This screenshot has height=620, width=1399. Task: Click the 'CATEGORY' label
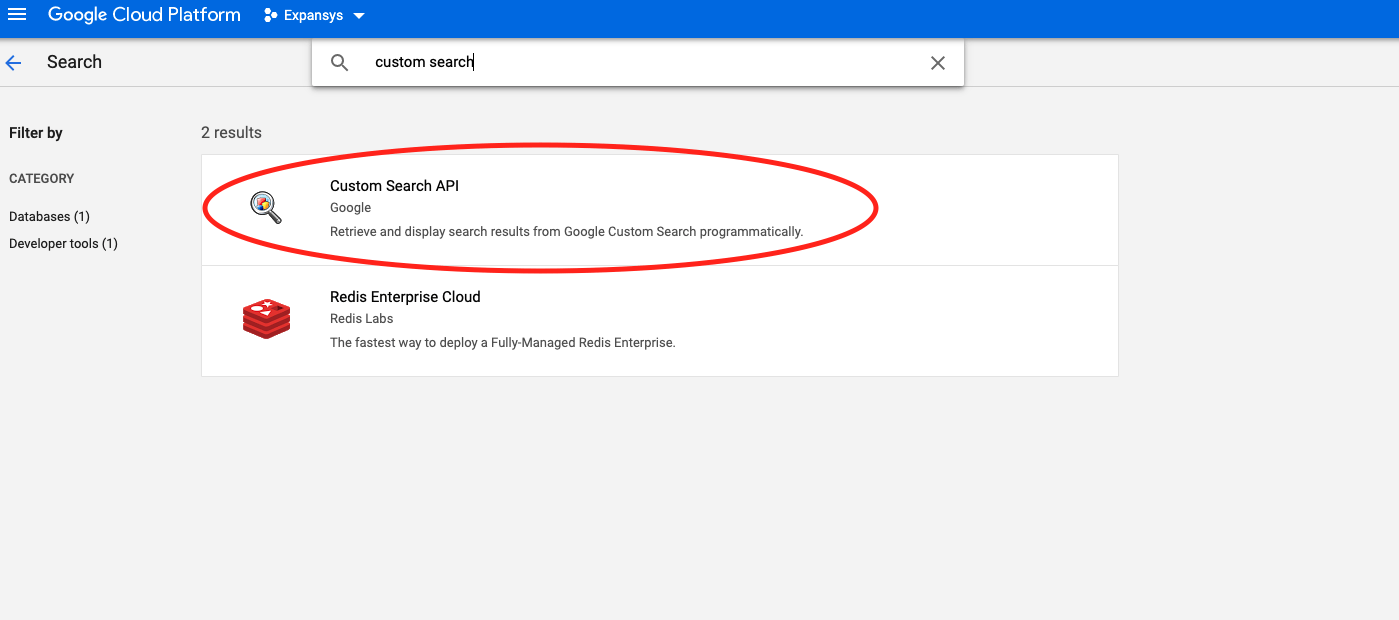(42, 178)
